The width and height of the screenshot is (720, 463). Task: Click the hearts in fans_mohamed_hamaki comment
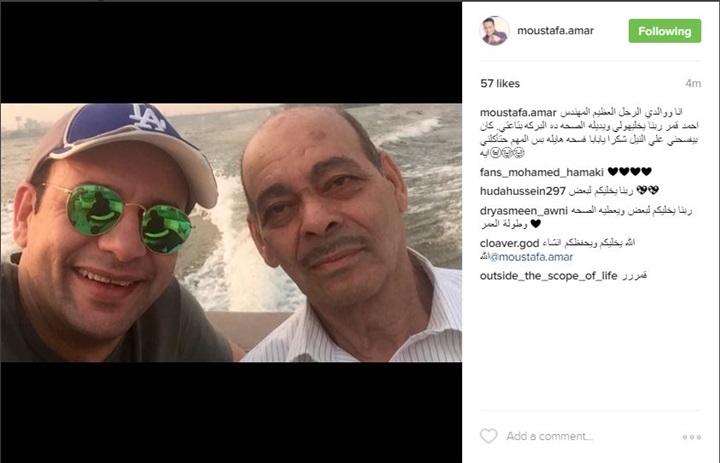[x=630, y=172]
